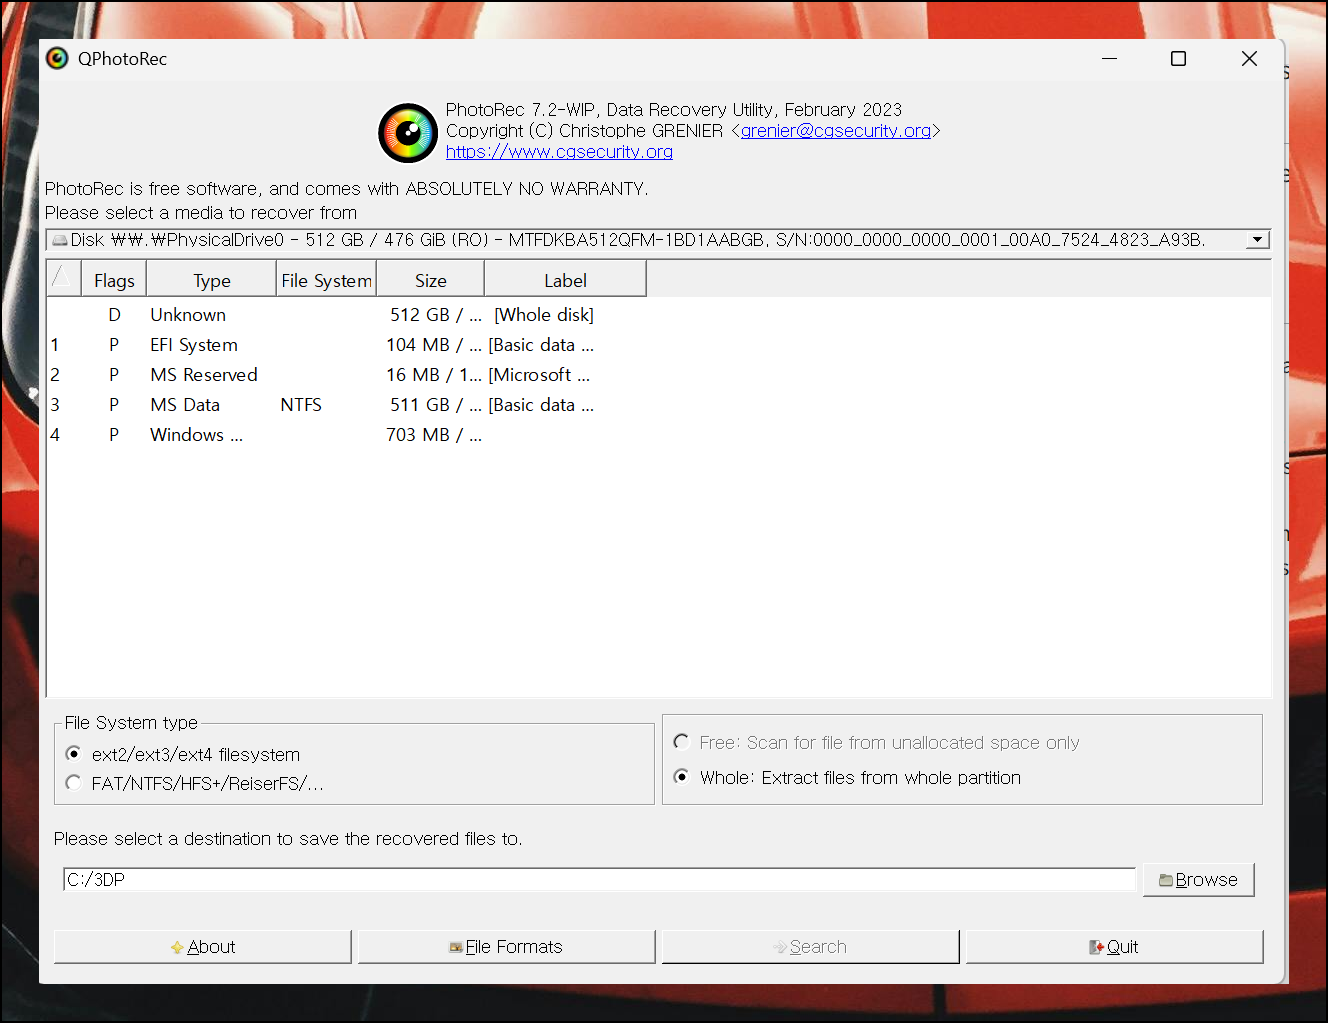Click the QPhotoRec eye logo in title bar
This screenshot has width=1328, height=1023.
(x=58, y=59)
